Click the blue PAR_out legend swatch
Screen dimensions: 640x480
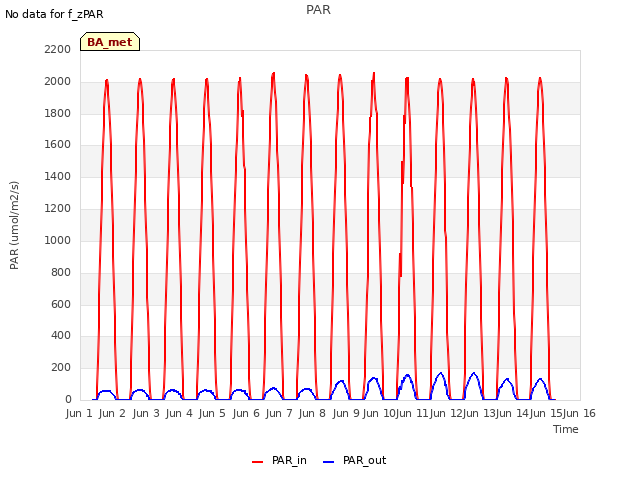coord(329,462)
